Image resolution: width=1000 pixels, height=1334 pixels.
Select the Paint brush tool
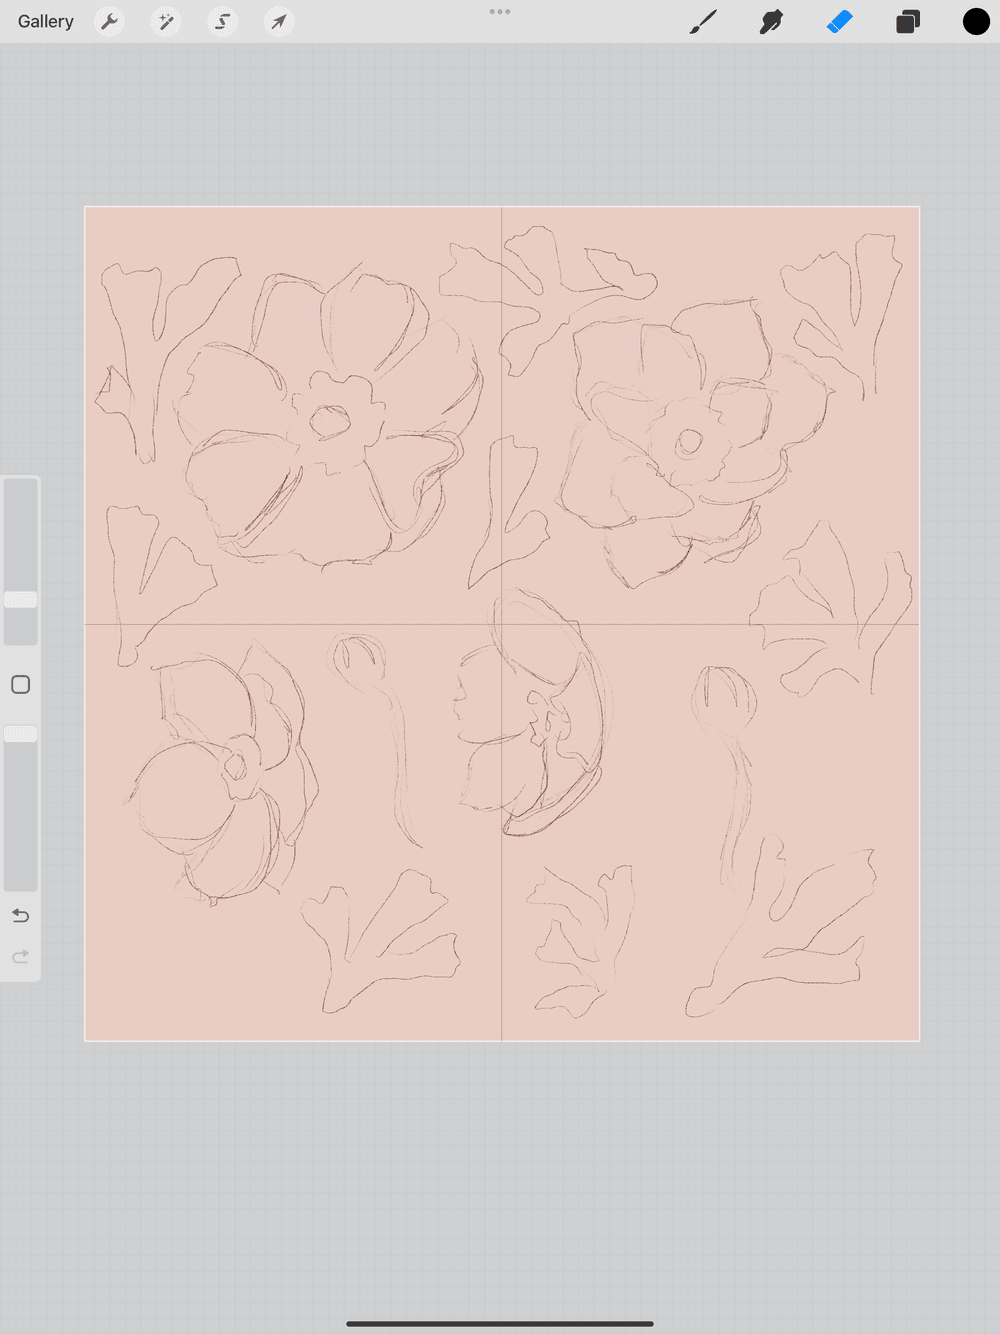[x=704, y=21]
